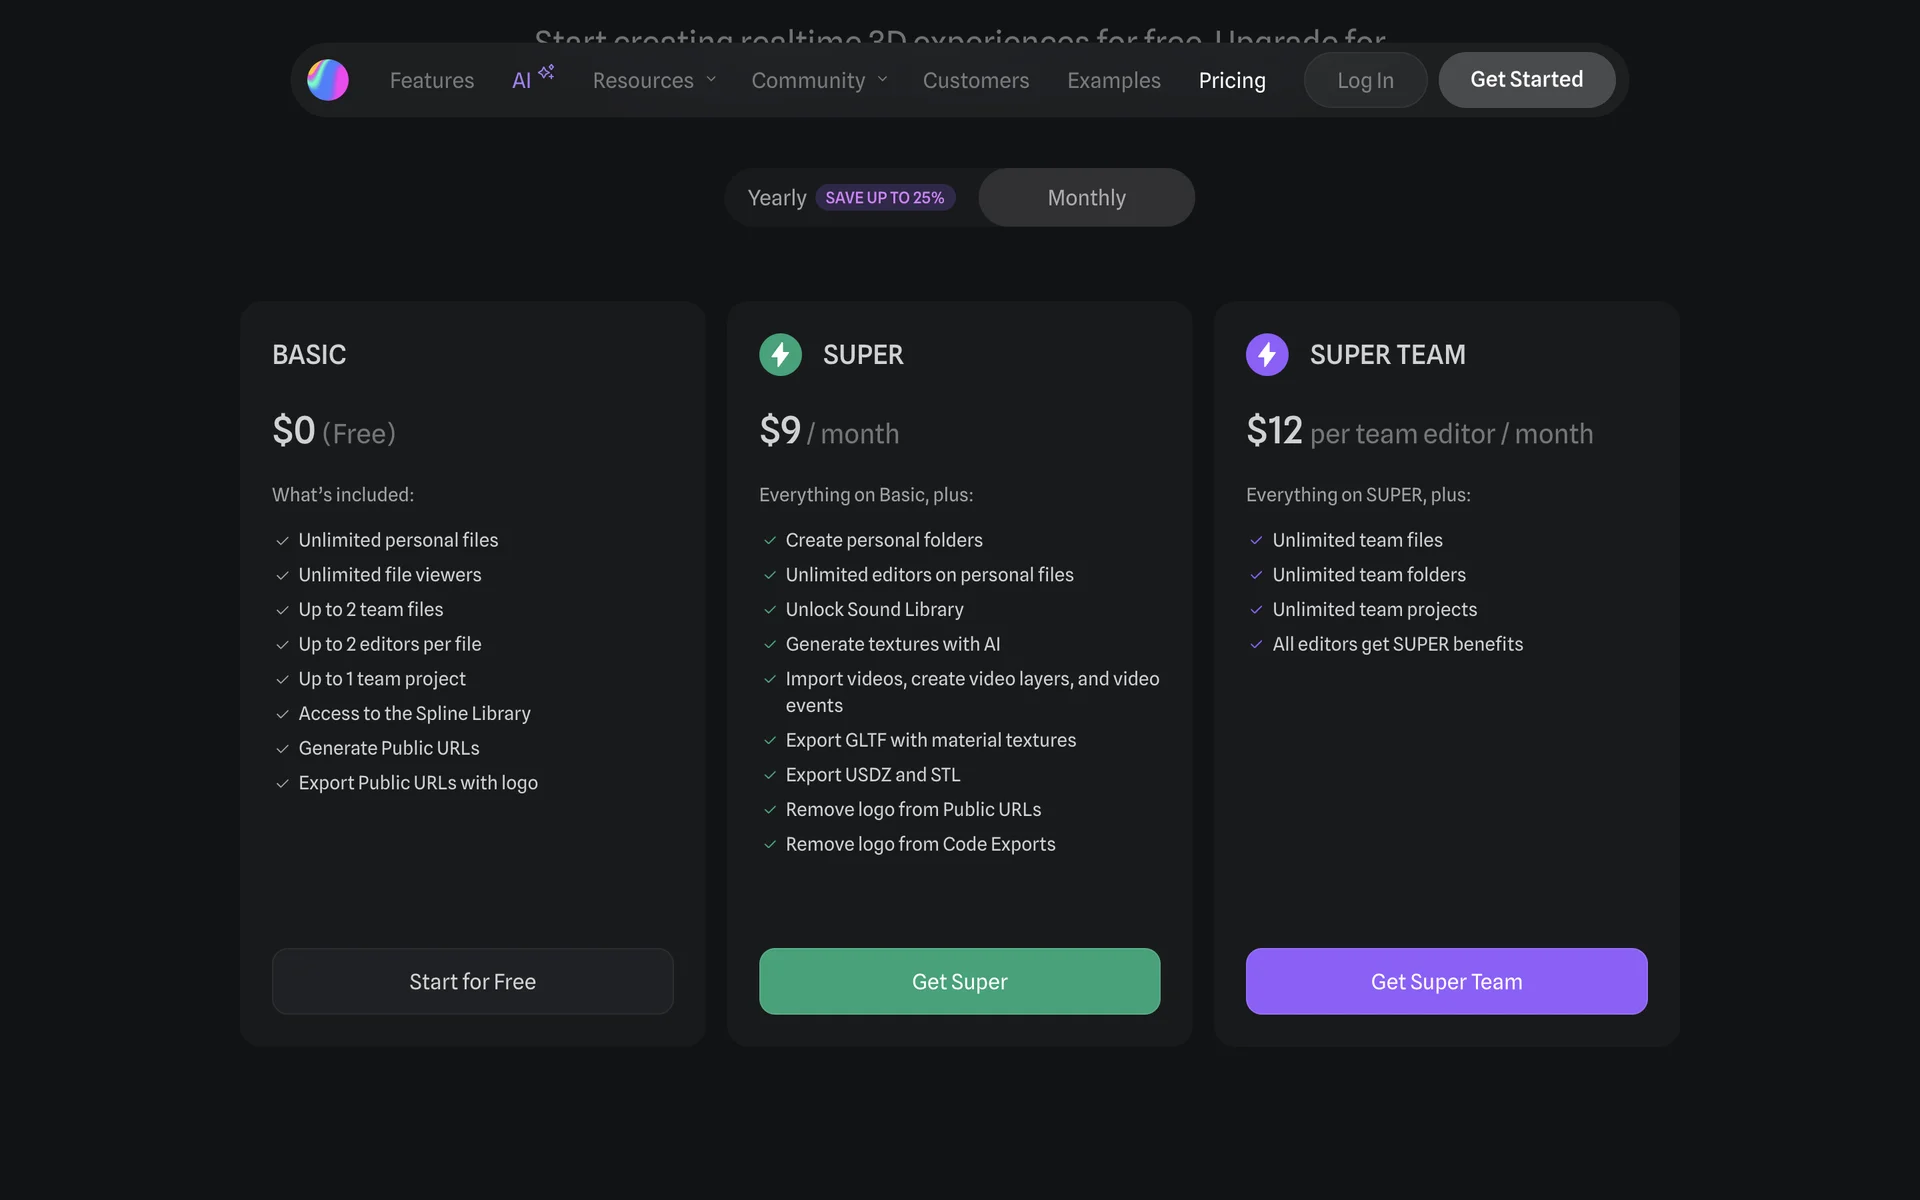Click the Log In button
Image resolution: width=1920 pixels, height=1200 pixels.
(1365, 80)
